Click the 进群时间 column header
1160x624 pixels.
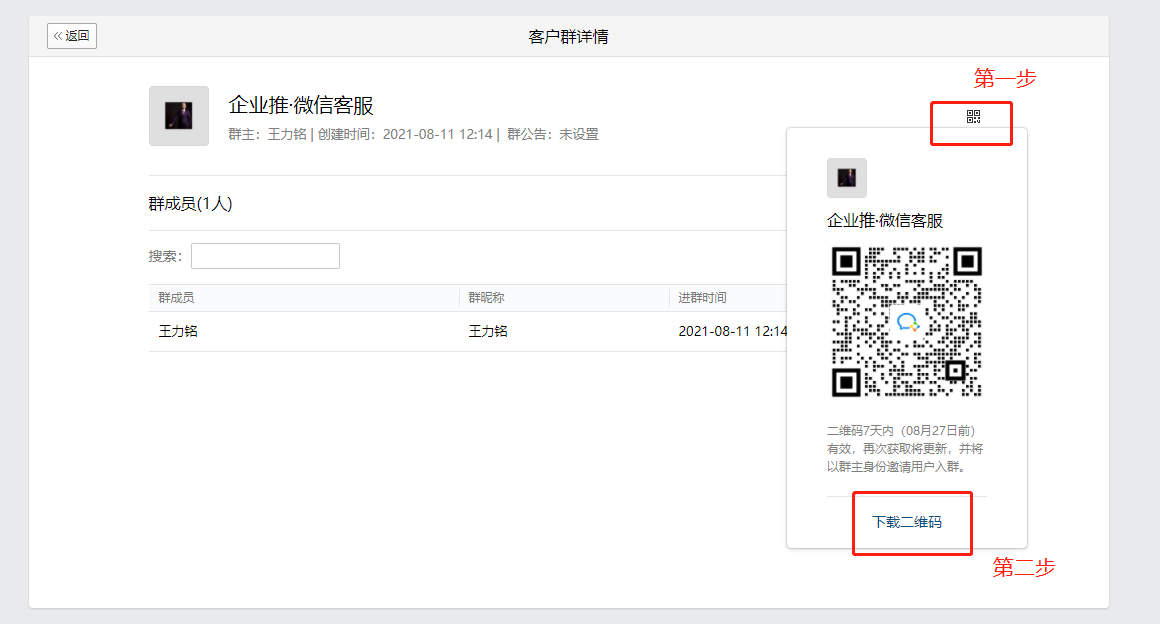pyautogui.click(x=702, y=298)
